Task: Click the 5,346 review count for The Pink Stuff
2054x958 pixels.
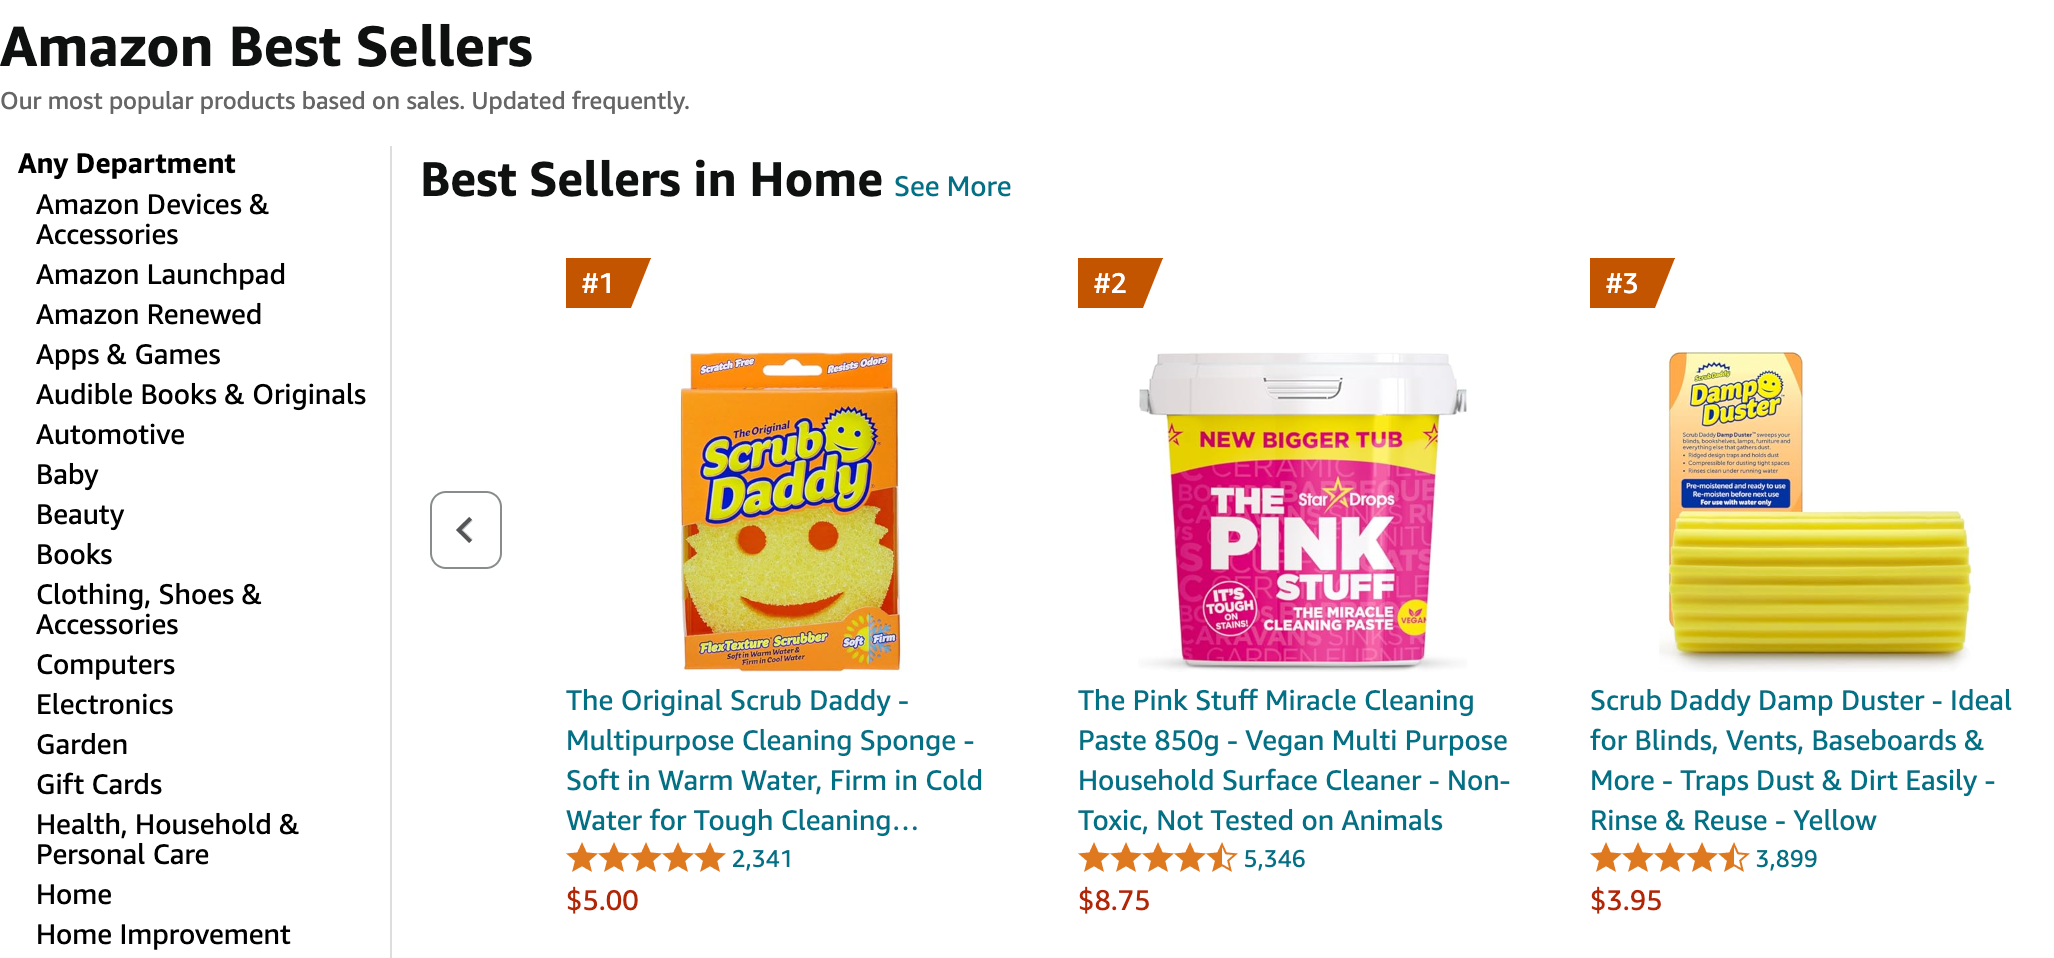Action: 1273,858
